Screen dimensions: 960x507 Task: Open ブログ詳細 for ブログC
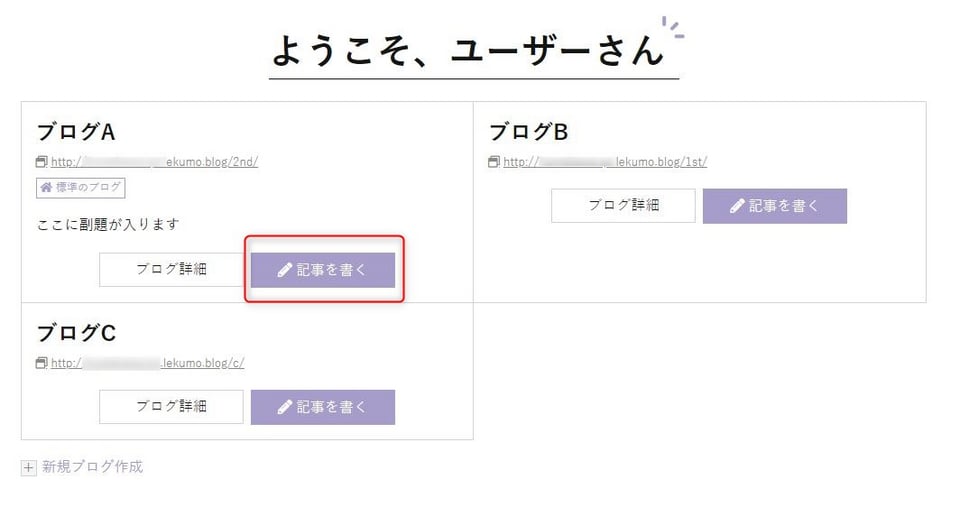[x=171, y=407]
